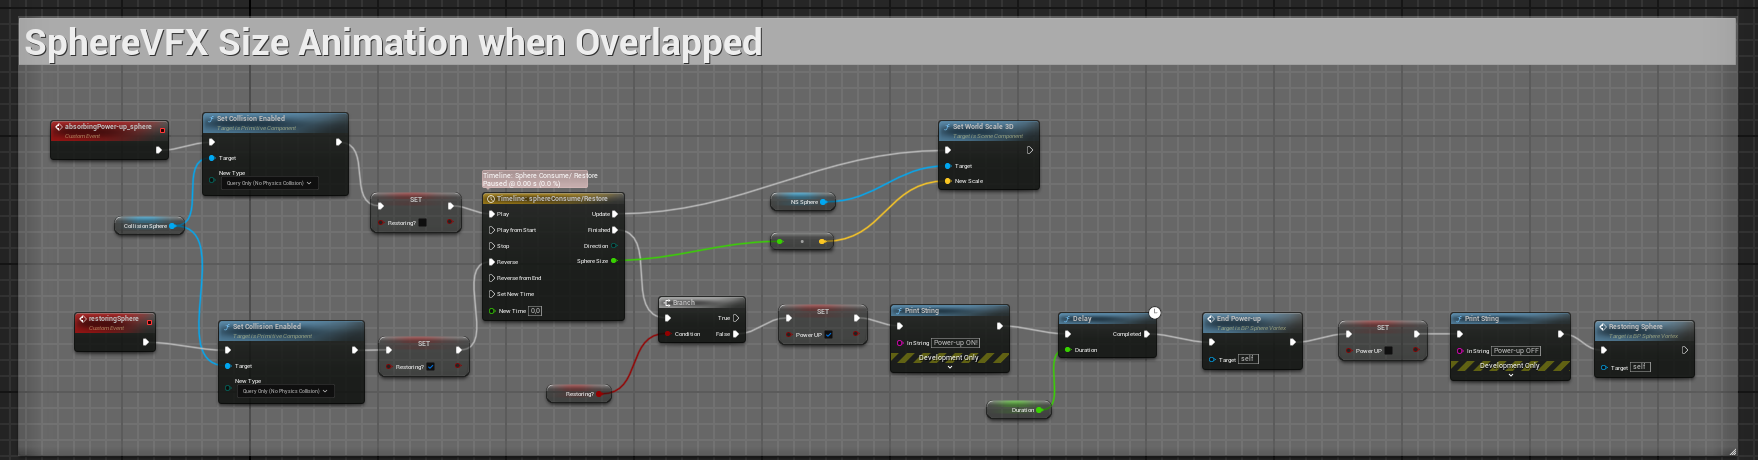
Task: Click the clock icon on the Delay node
Action: click(1155, 313)
